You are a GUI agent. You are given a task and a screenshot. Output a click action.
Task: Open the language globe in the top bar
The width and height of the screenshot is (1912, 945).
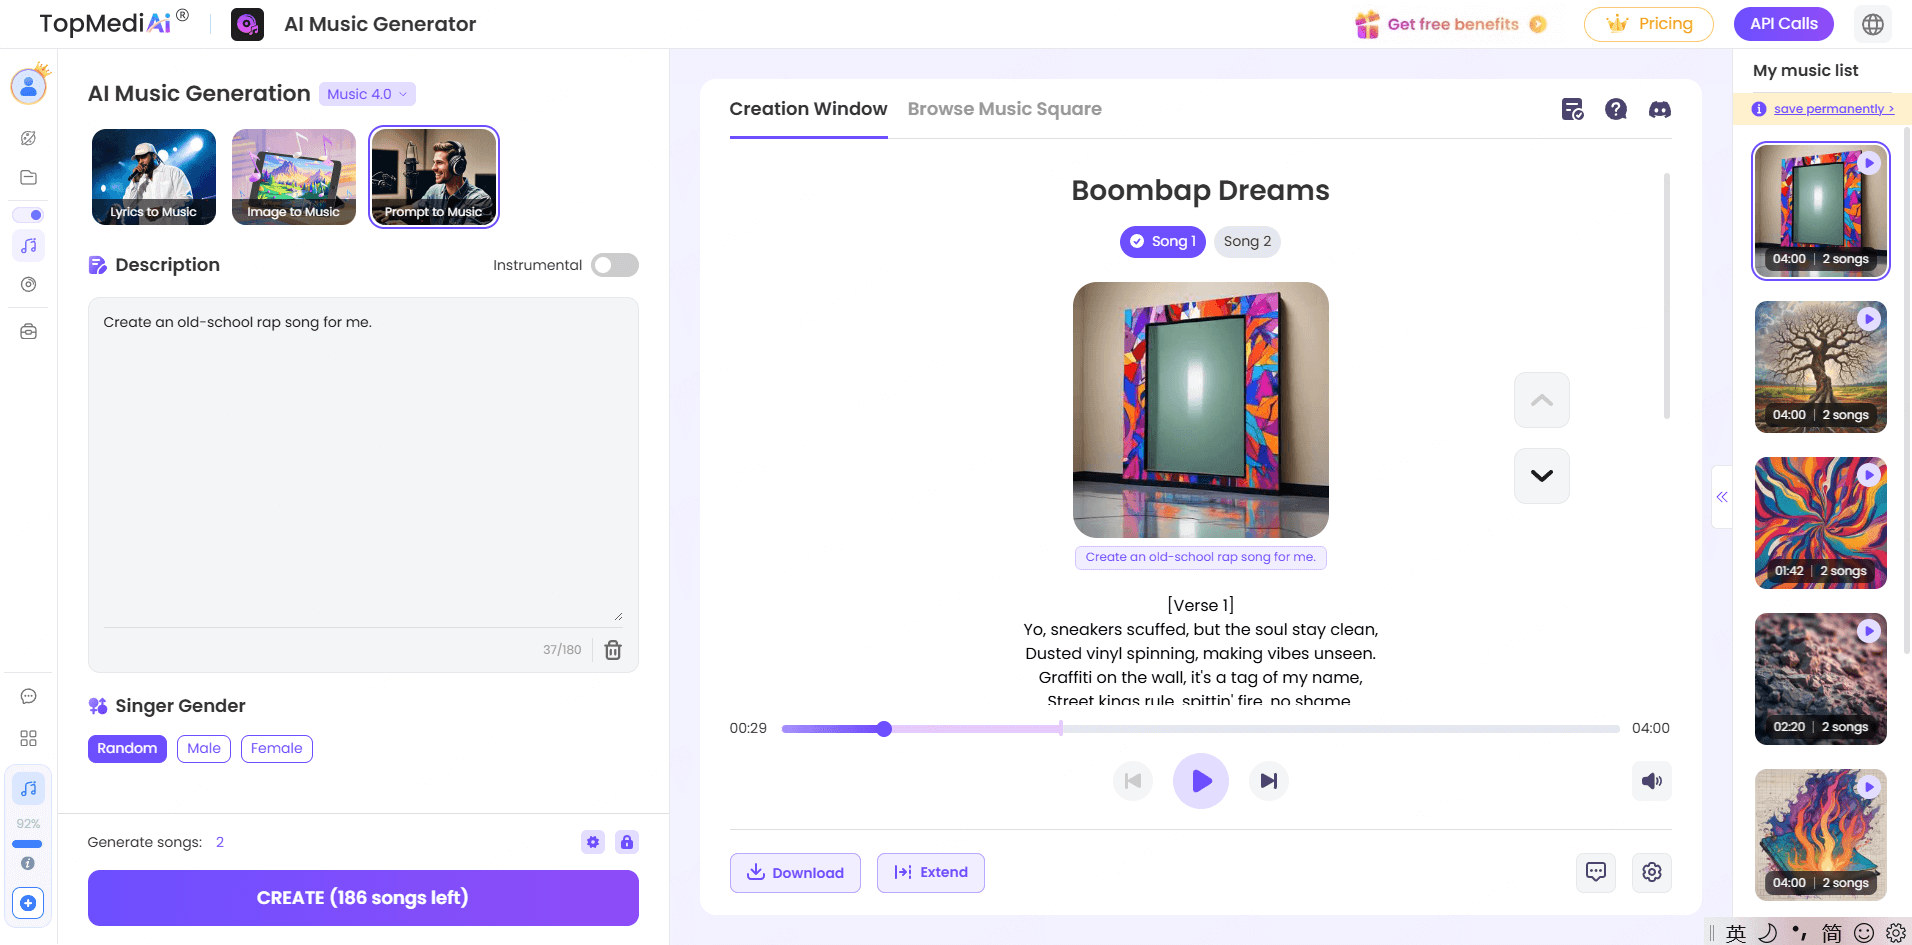tap(1871, 23)
